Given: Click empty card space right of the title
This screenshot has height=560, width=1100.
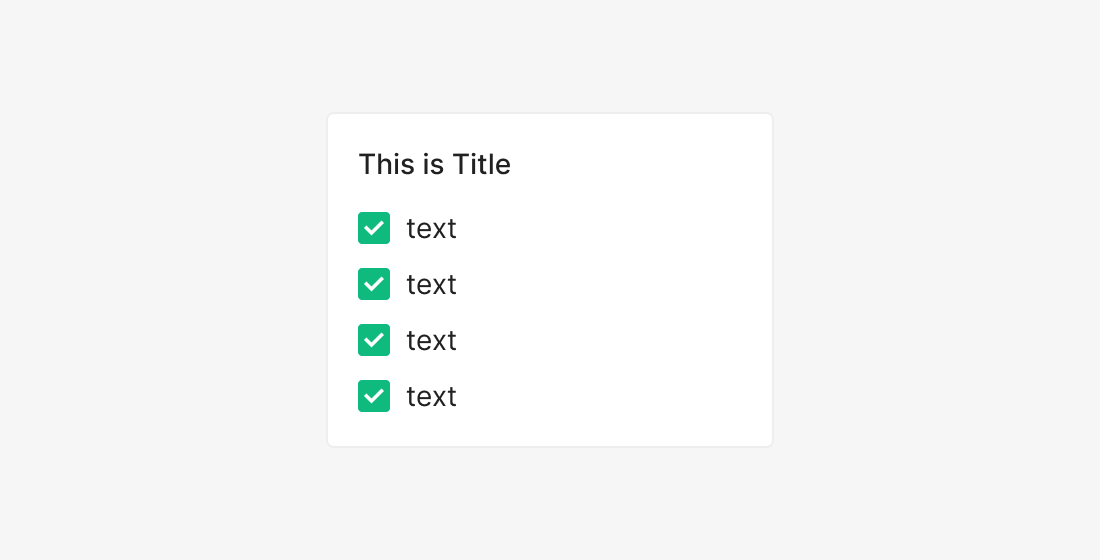Looking at the screenshot, I should tap(640, 164).
